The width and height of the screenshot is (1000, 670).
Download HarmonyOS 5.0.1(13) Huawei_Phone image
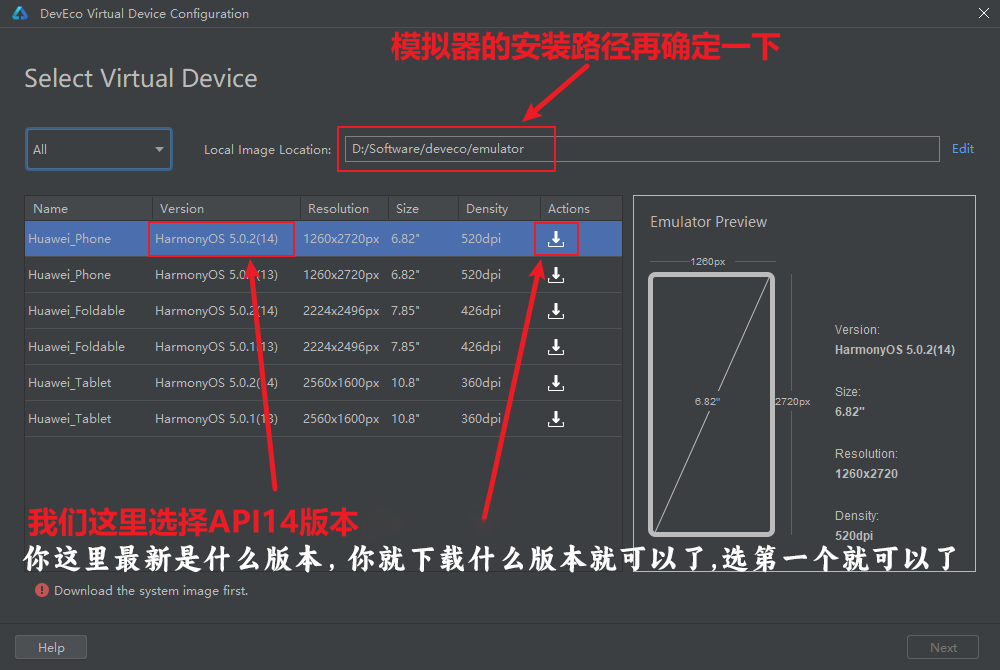coord(556,275)
